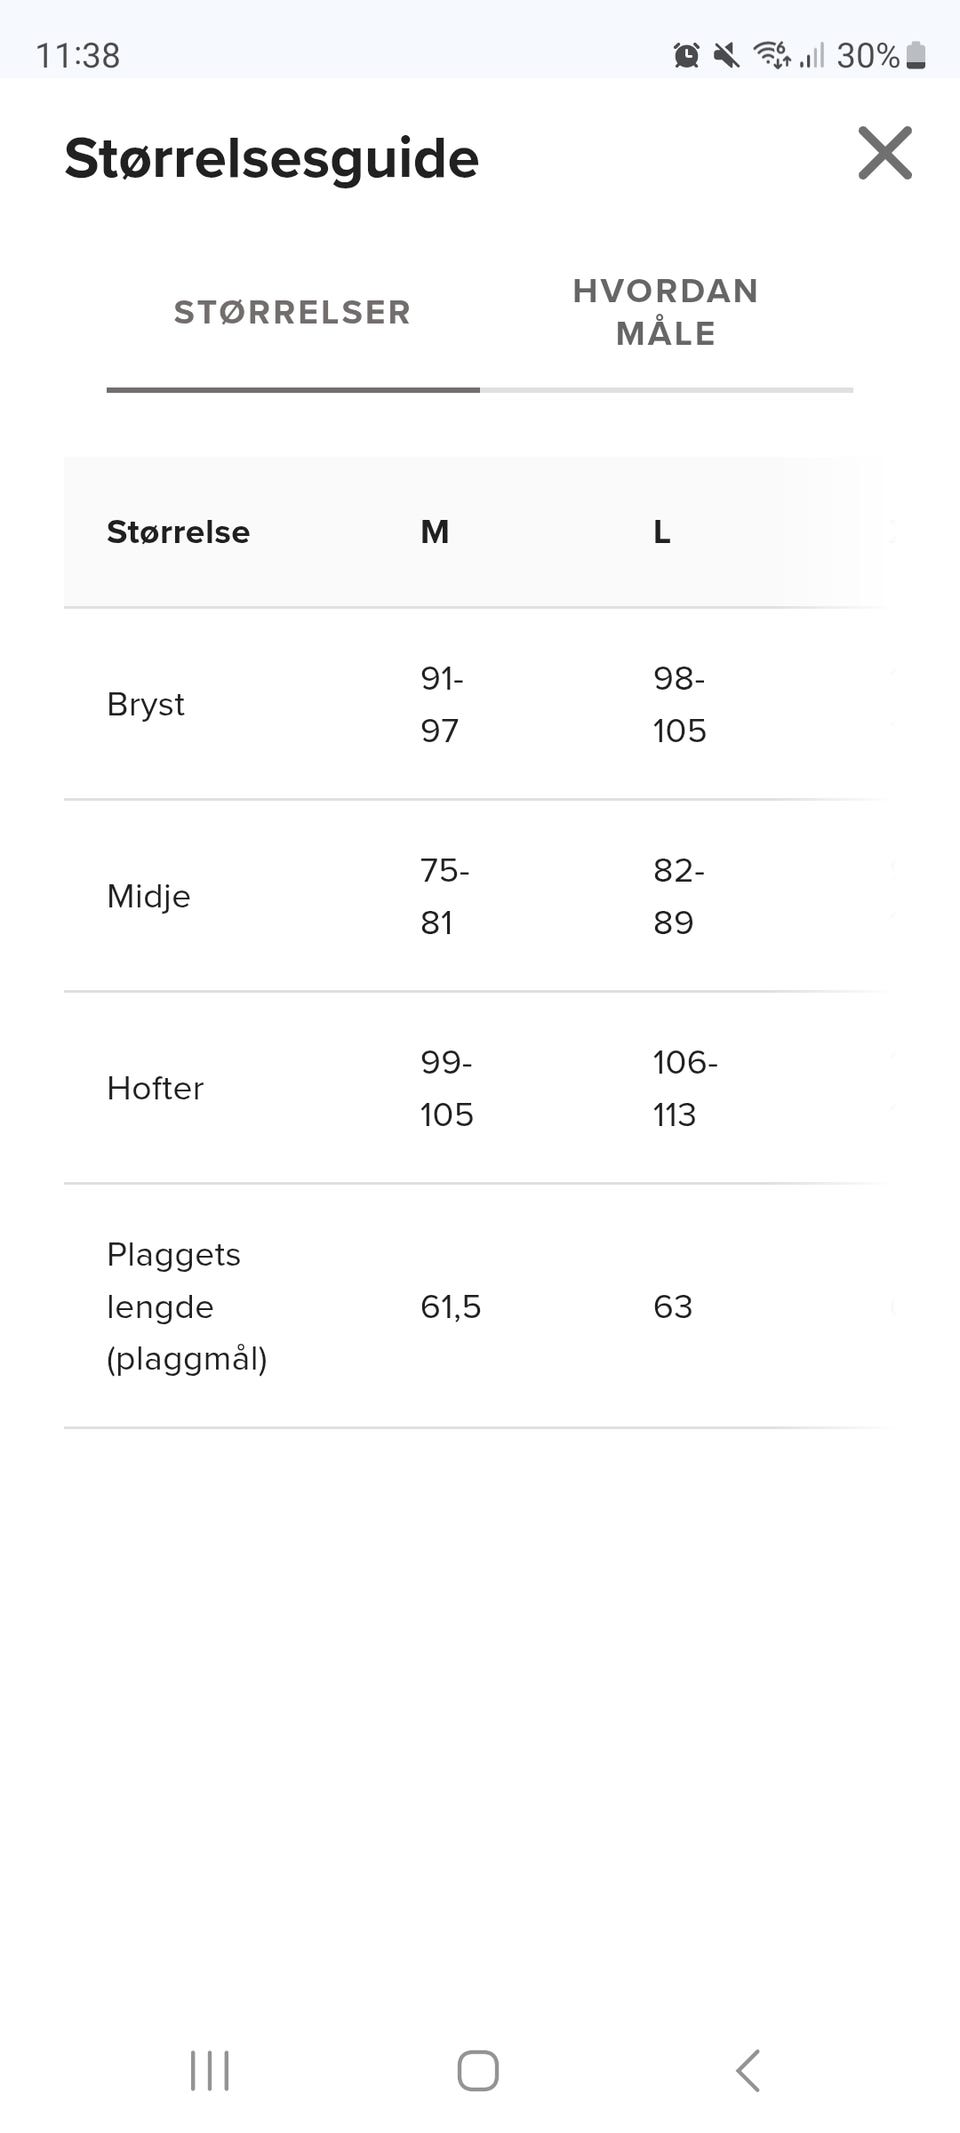Tap the battery icon in status bar
This screenshot has height=2133, width=960.
point(916,55)
